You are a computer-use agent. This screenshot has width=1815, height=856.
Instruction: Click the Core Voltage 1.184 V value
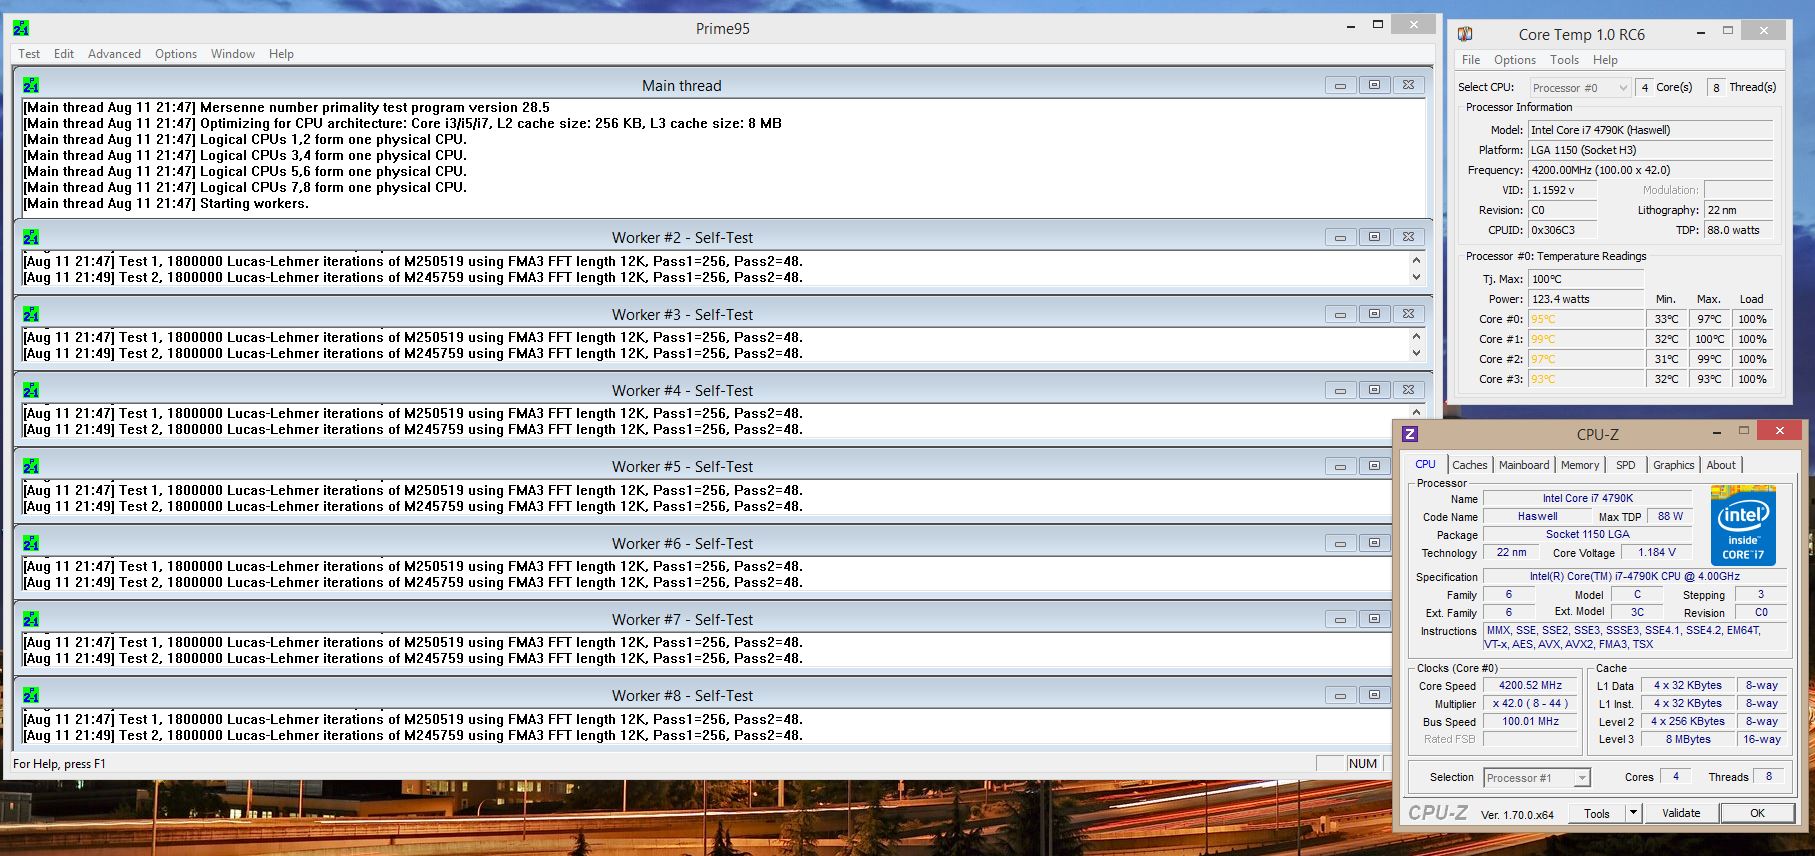(x=1657, y=552)
